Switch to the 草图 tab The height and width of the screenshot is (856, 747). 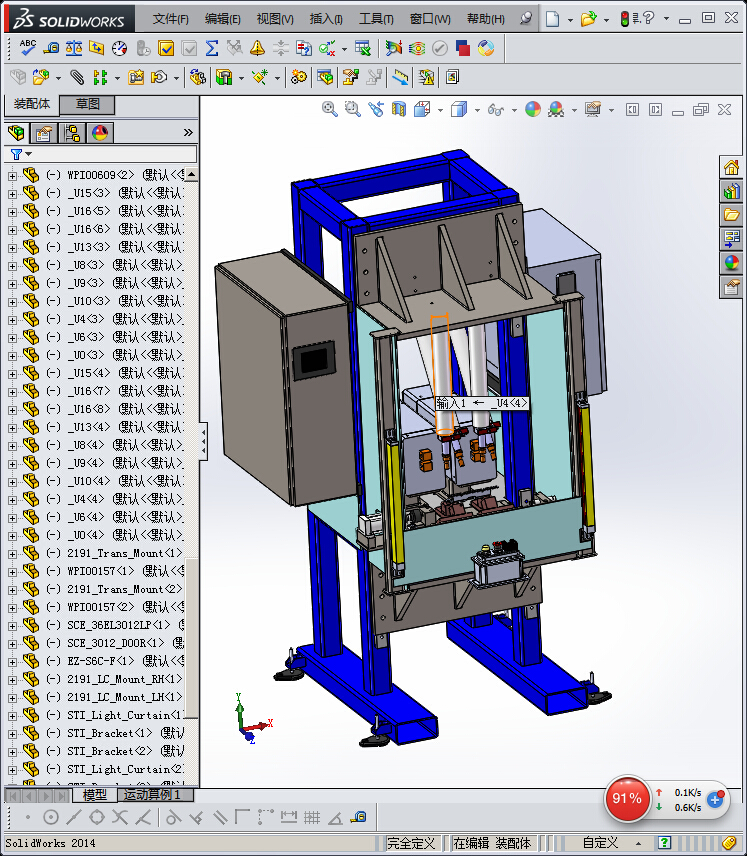87,104
